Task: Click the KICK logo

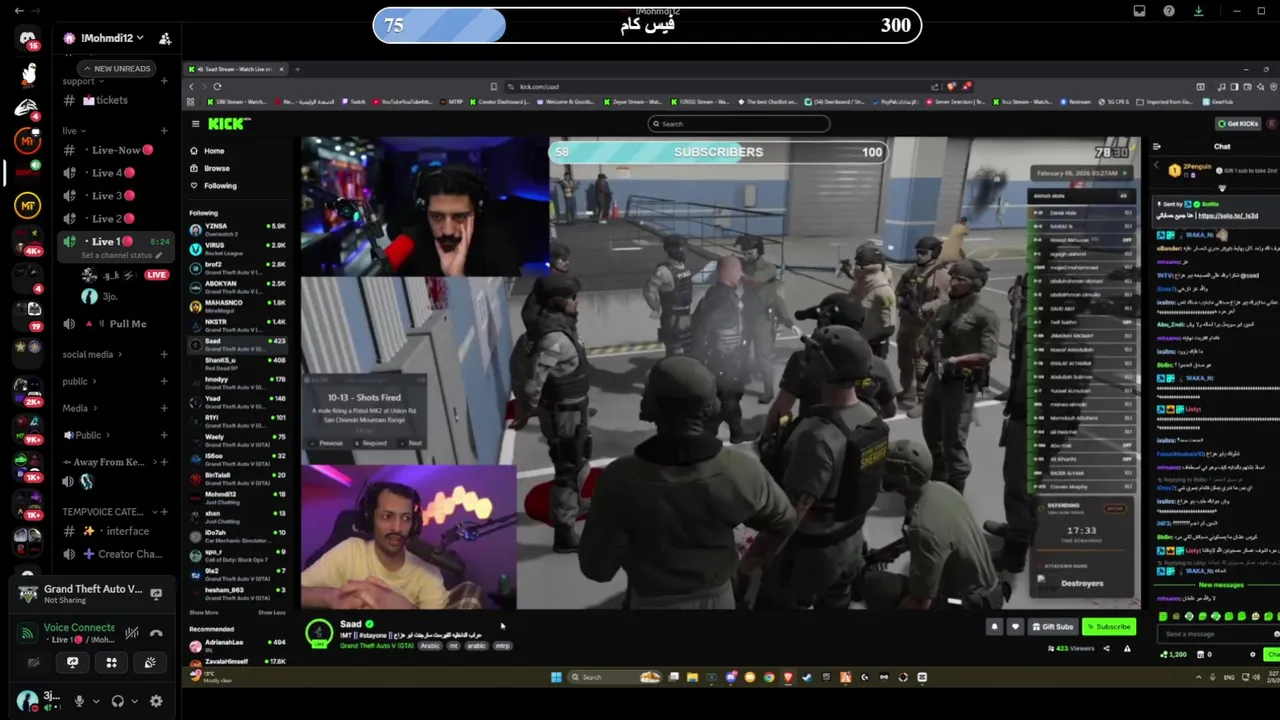Action: coord(229,124)
